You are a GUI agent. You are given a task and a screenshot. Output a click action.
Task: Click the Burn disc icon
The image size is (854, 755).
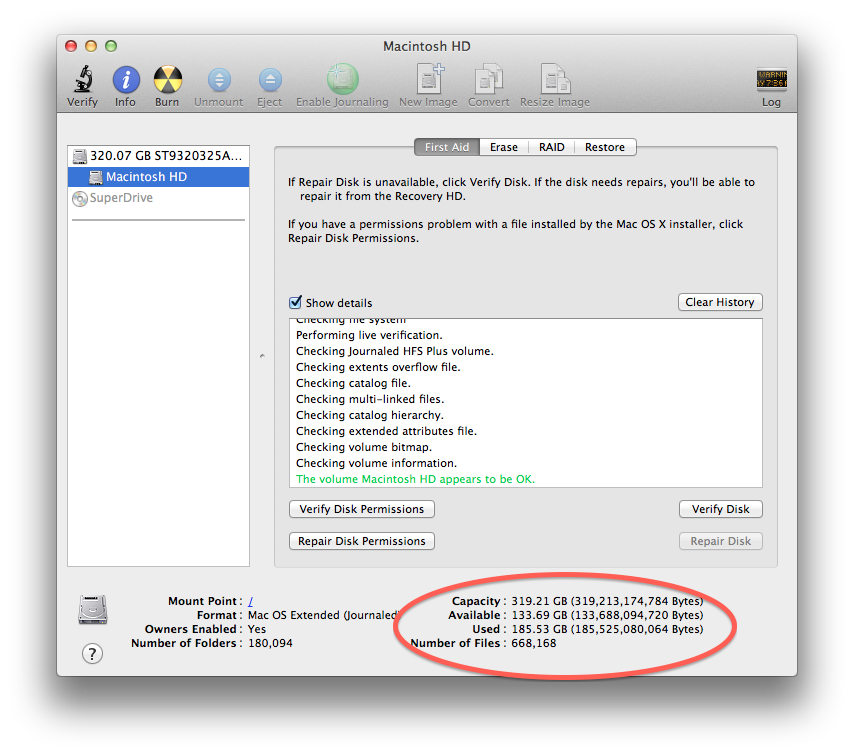click(x=167, y=80)
